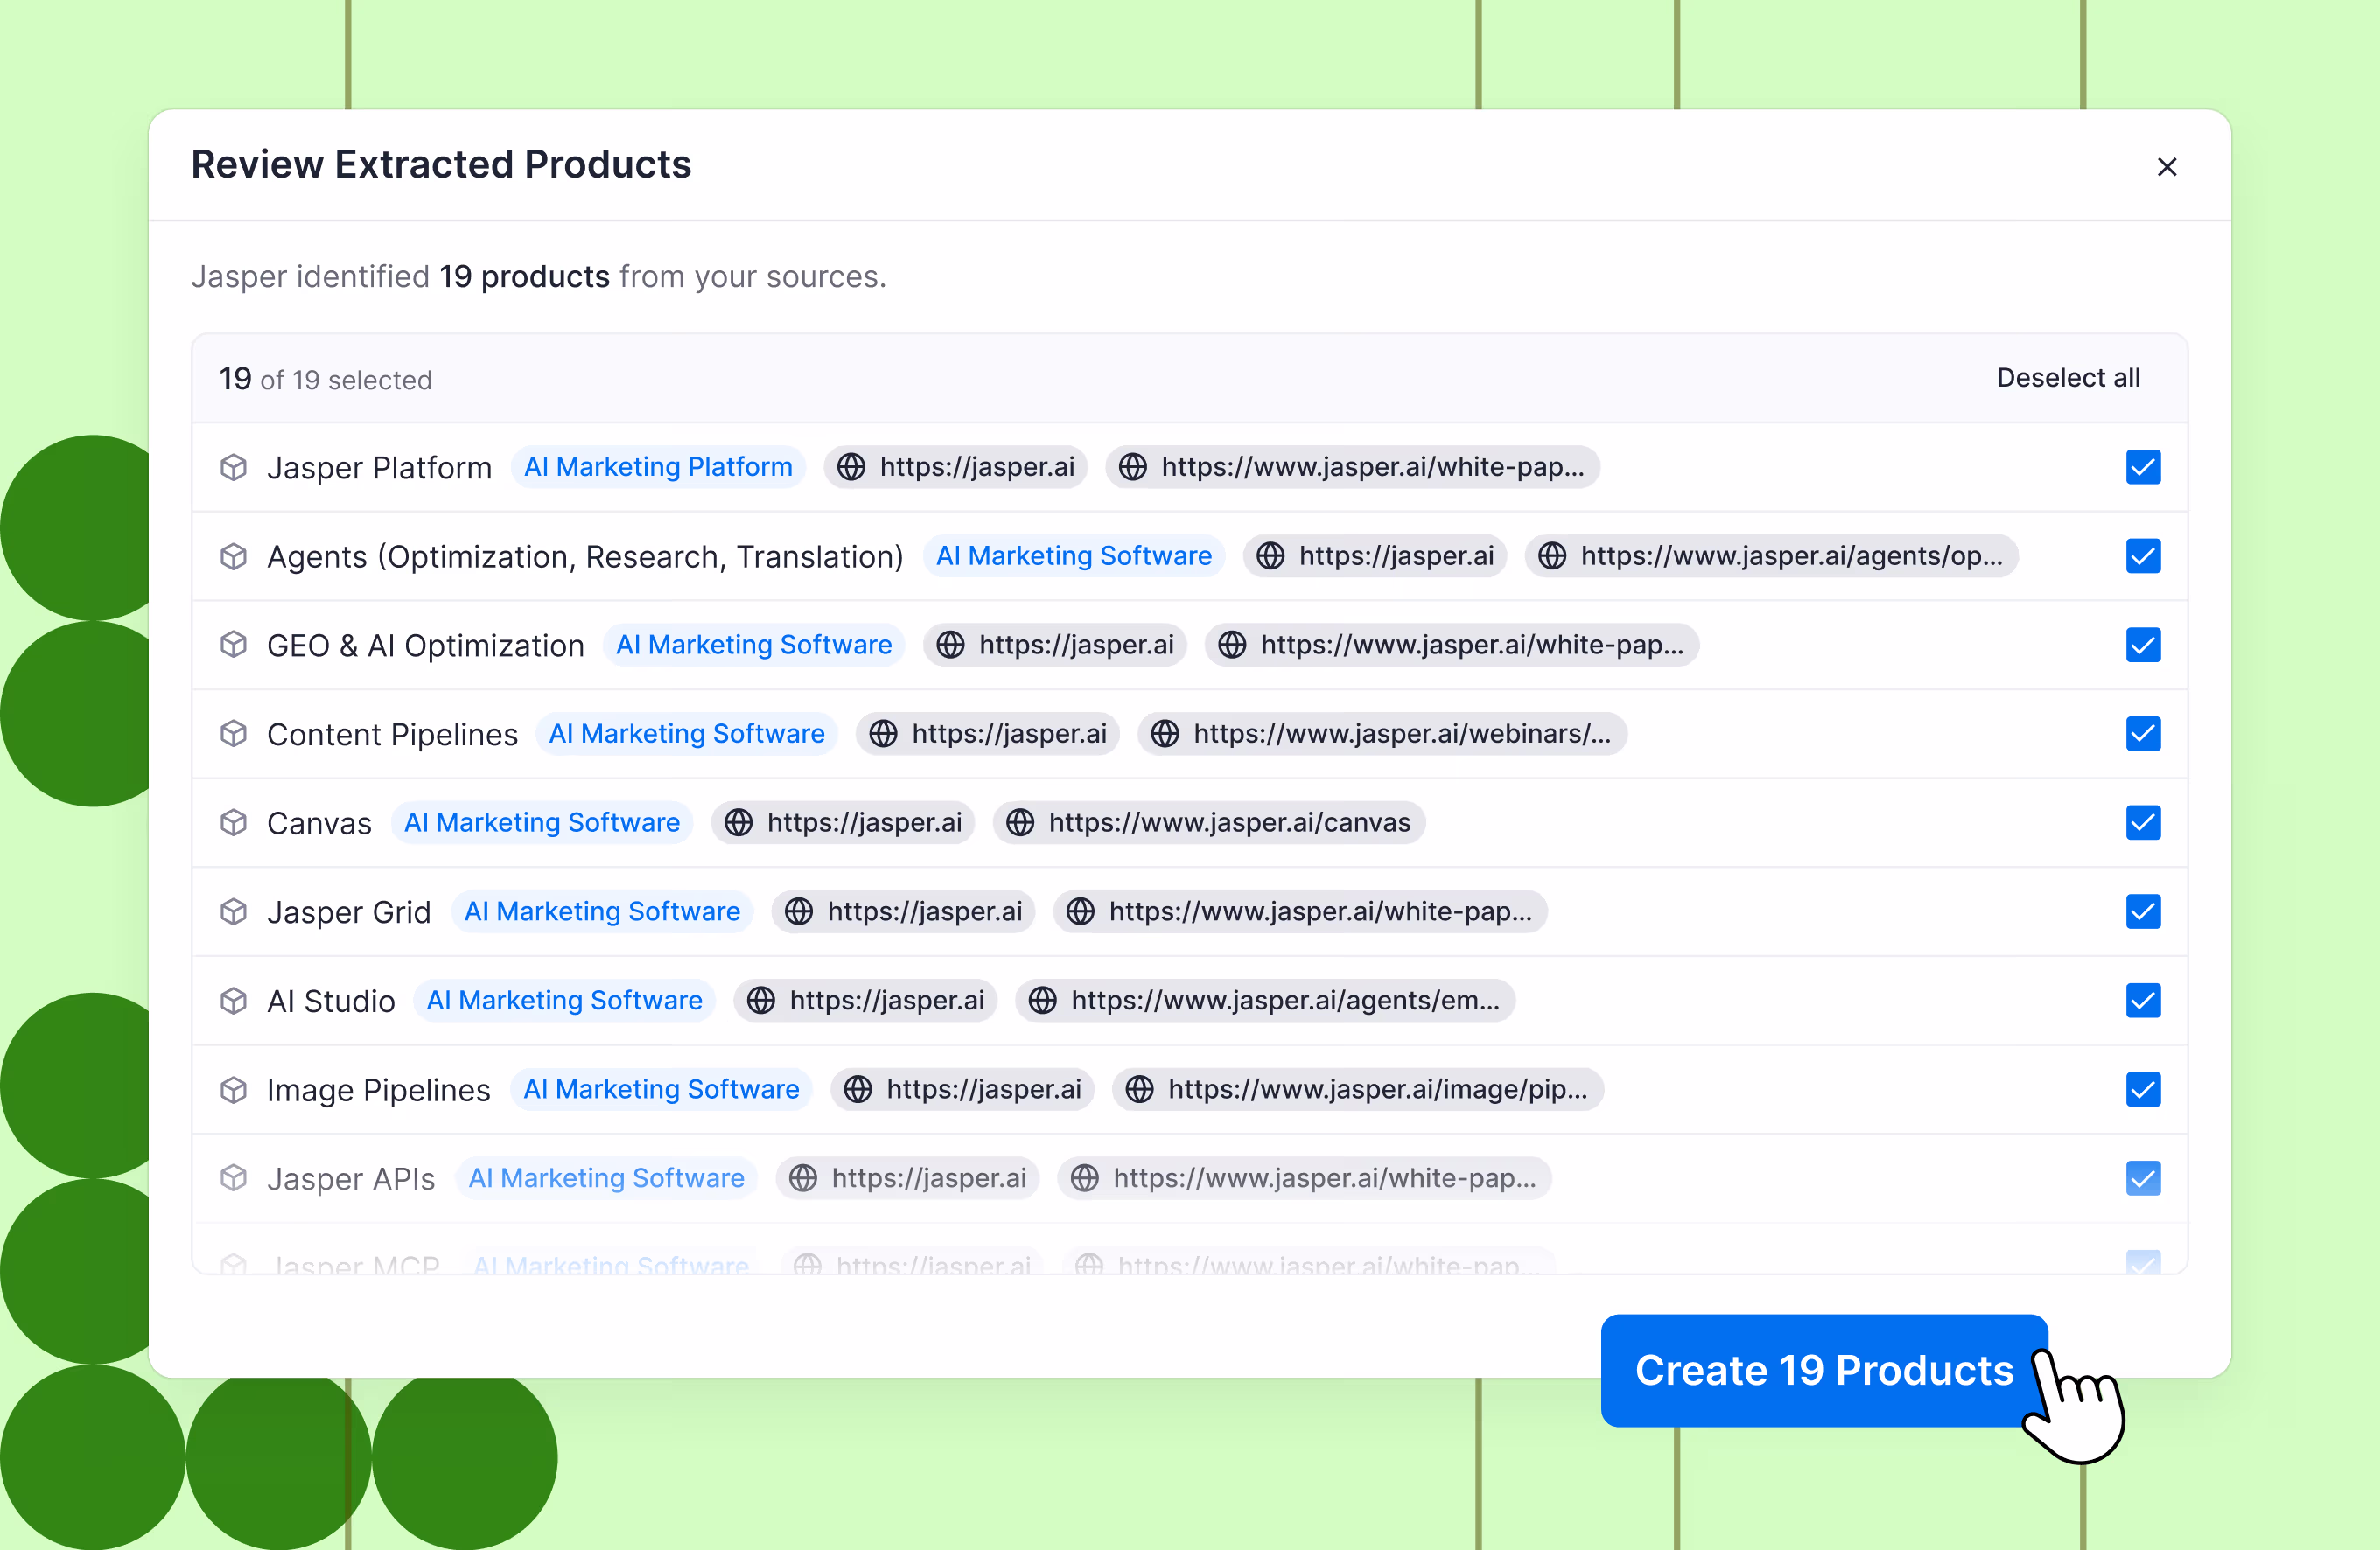Open the jasper.ai/agents/em... link
Viewport: 2380px width, 1550px height.
[1265, 1001]
